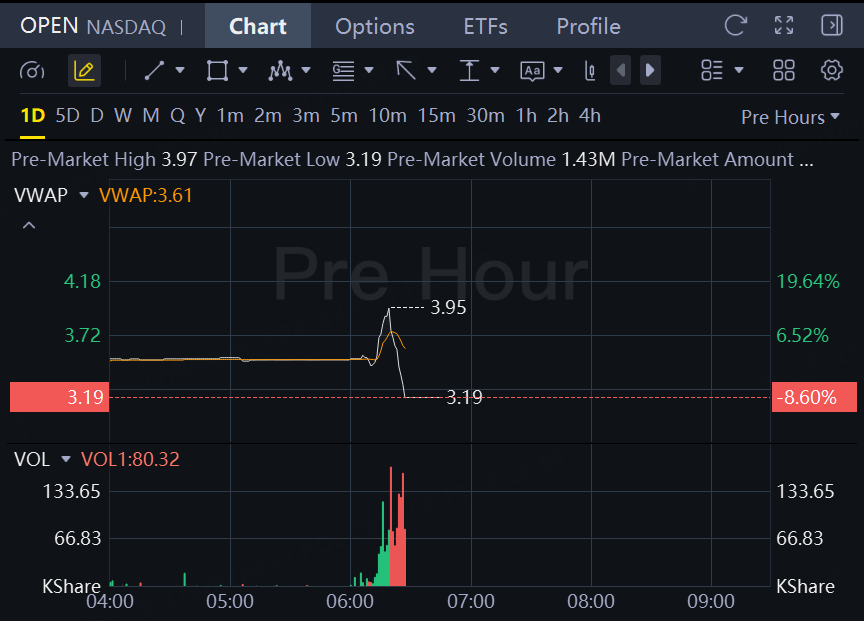Open the Fibonacci tool dropdown arrow

click(x=369, y=71)
